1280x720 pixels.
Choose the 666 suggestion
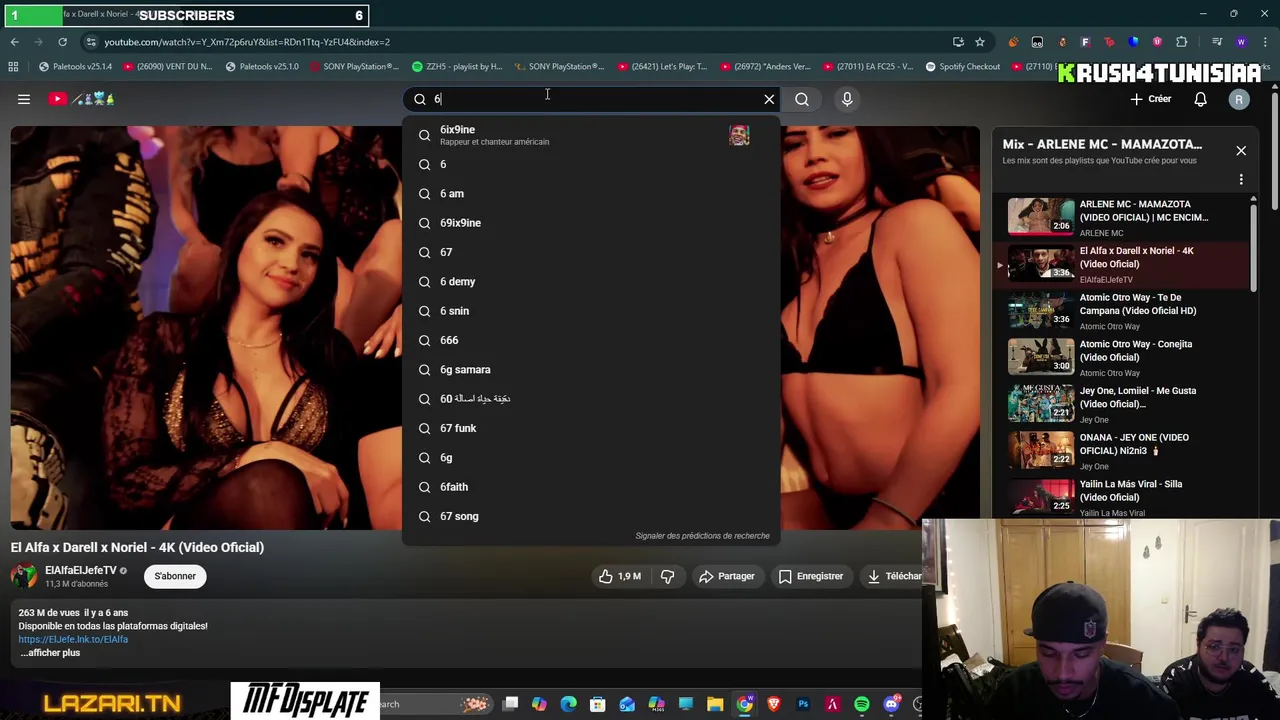coord(591,340)
